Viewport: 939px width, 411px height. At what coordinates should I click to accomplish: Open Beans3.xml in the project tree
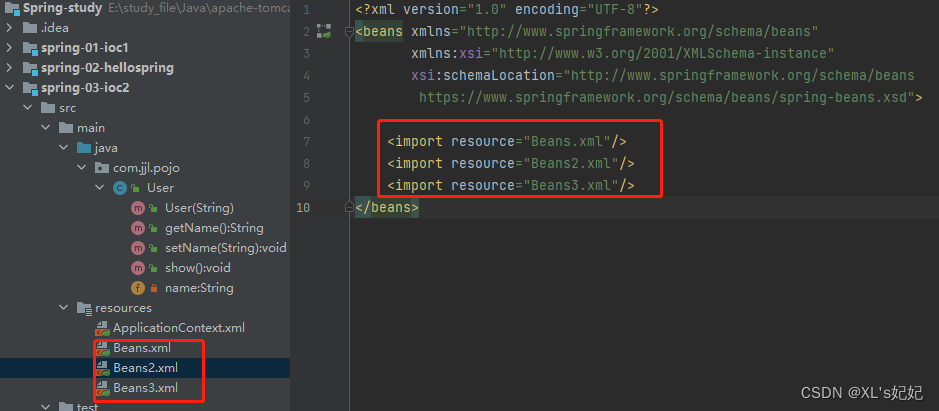point(146,388)
